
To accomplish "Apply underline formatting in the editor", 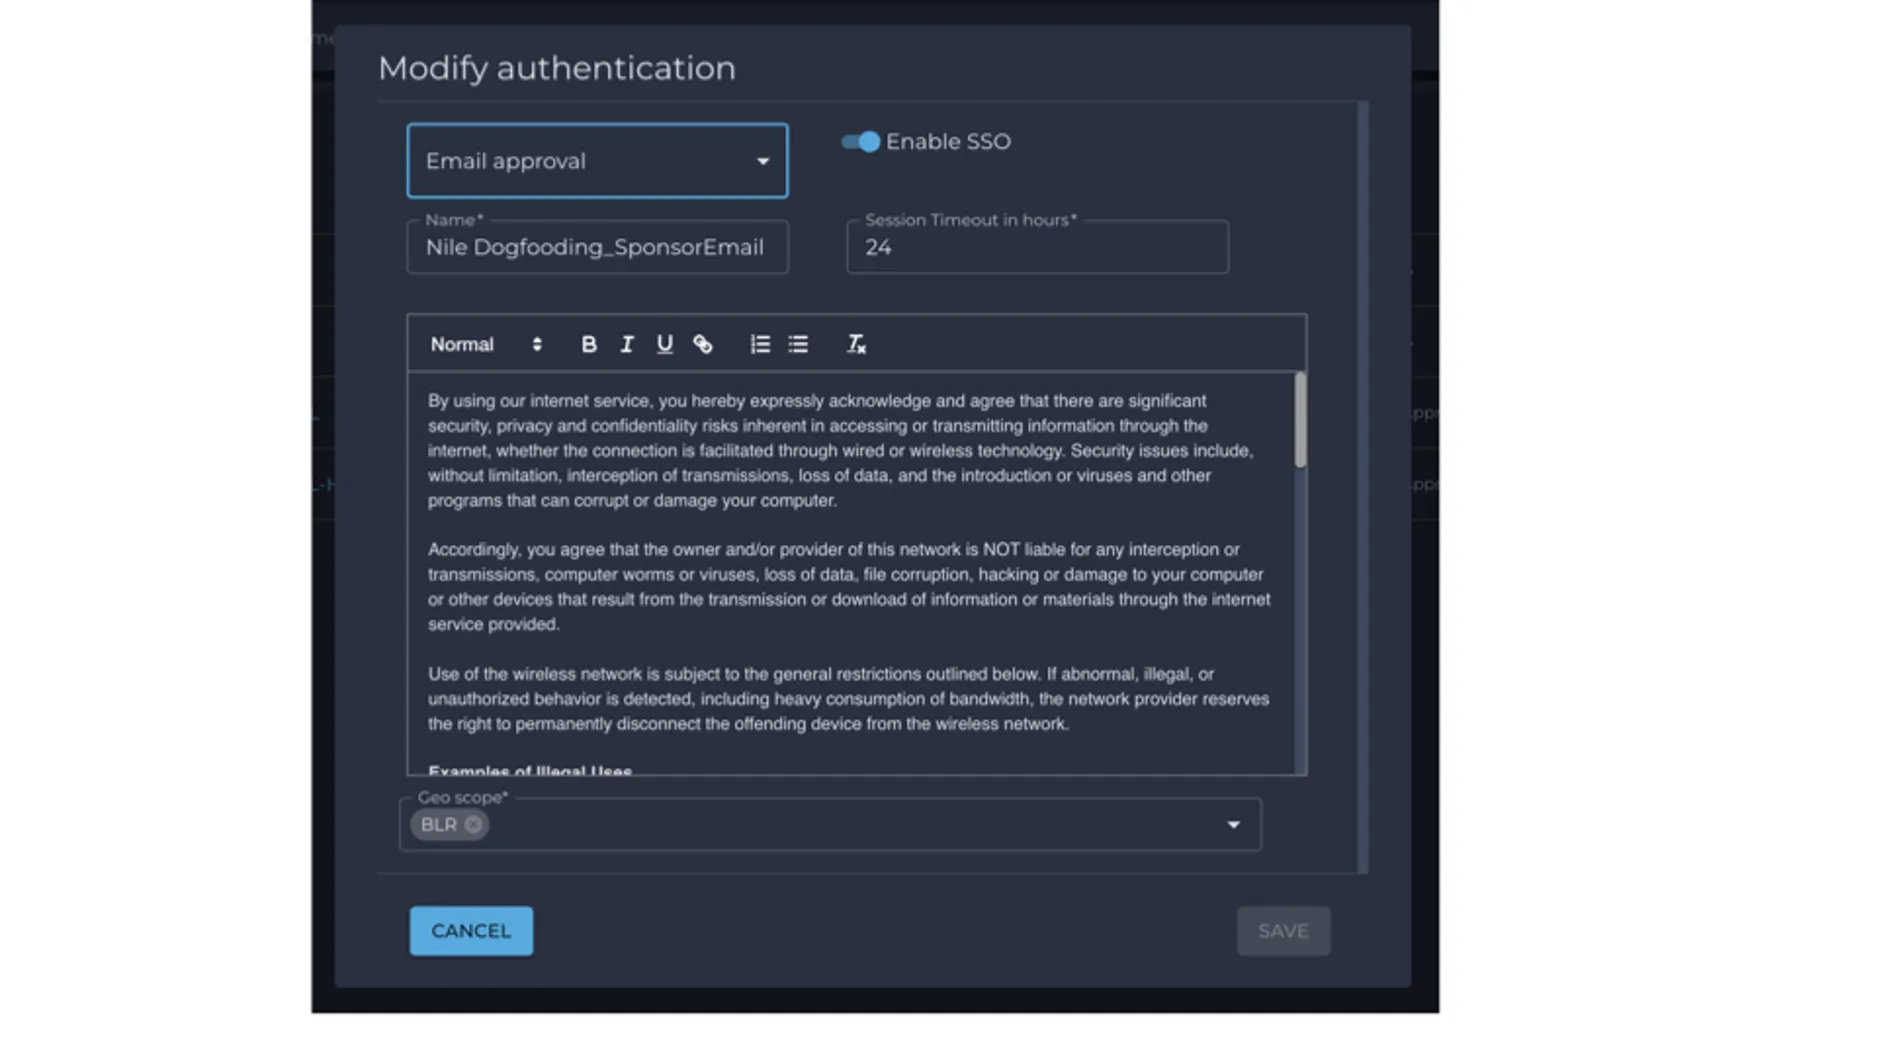I will (x=664, y=344).
